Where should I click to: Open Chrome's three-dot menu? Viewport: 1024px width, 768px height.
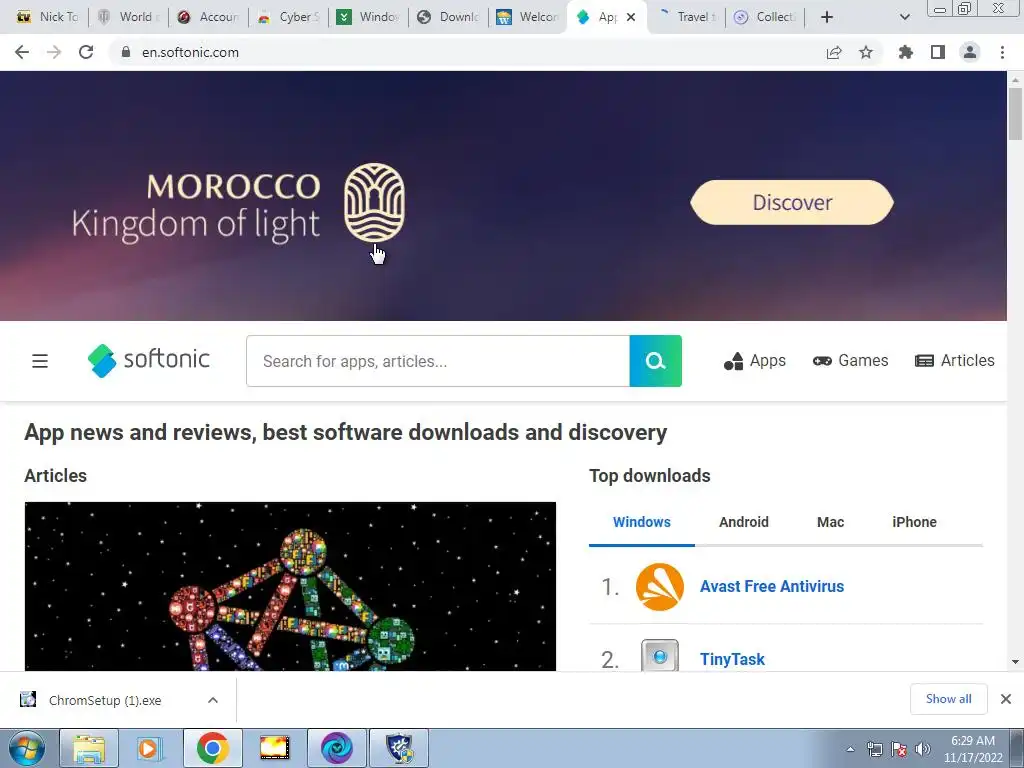[x=1002, y=52]
